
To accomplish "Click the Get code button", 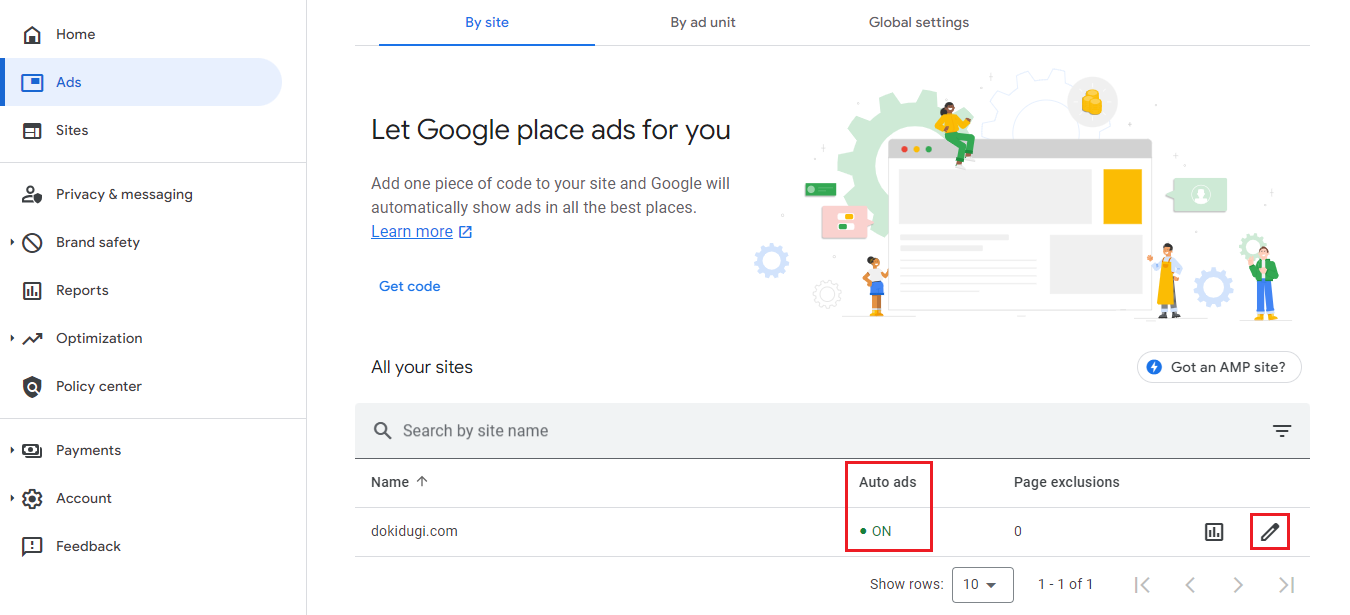I will pyautogui.click(x=410, y=287).
